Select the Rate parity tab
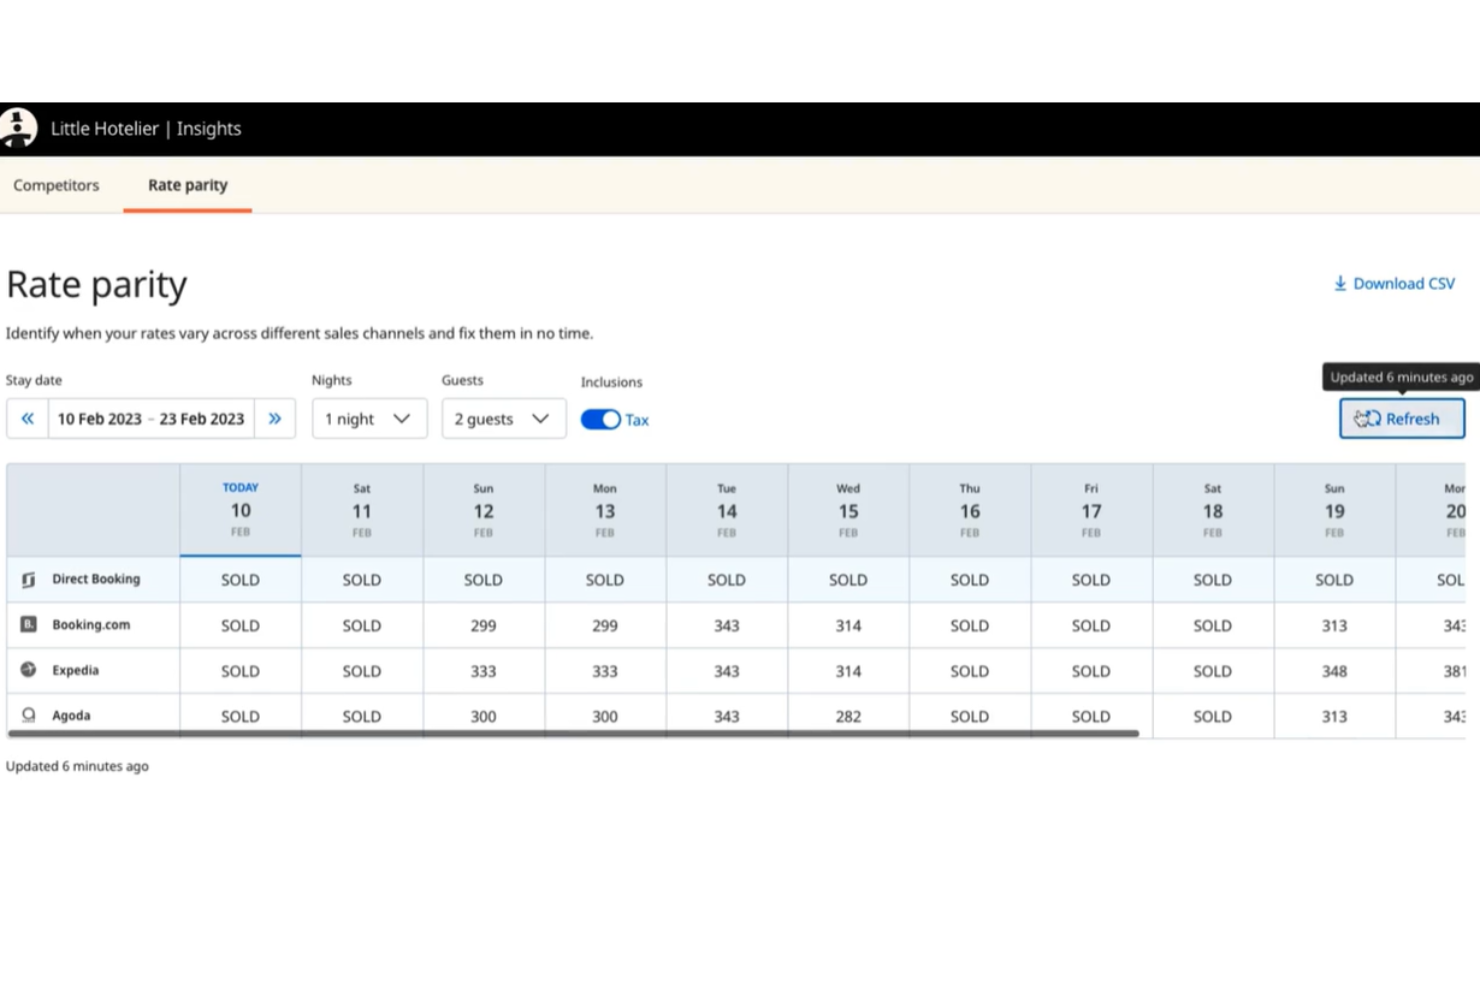The height and width of the screenshot is (987, 1480). [x=187, y=185]
